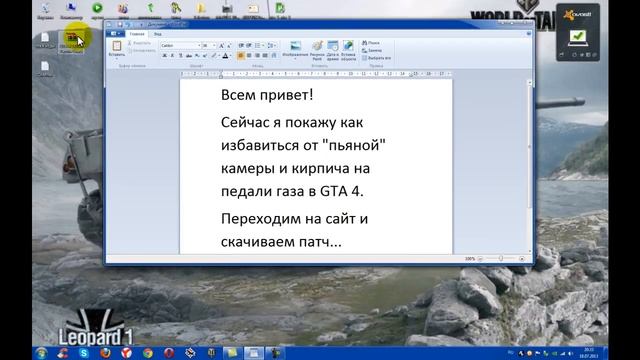This screenshot has width=640, height=360.
Task: Open the font color dropdown arrow
Action: click(230, 56)
